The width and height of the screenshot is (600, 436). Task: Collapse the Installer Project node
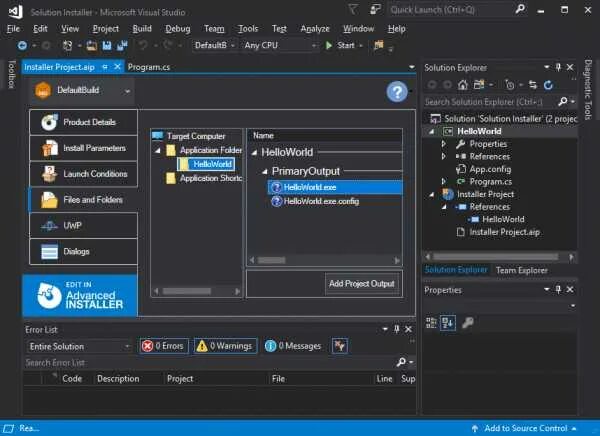pos(432,194)
